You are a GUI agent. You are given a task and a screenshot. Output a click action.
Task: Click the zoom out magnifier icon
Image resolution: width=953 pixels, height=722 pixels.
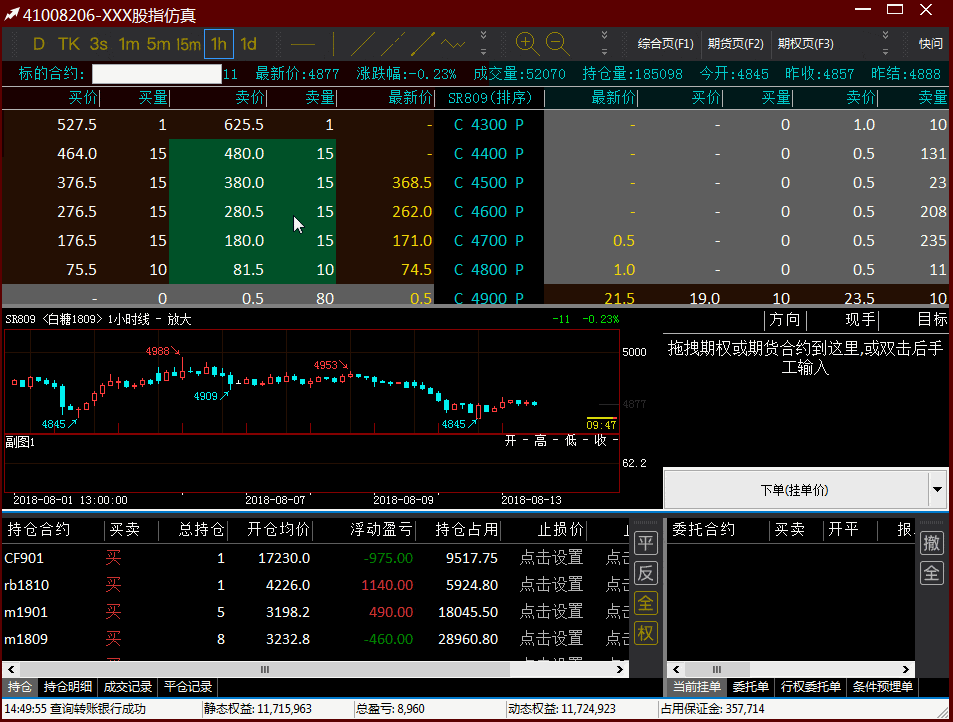pos(557,43)
